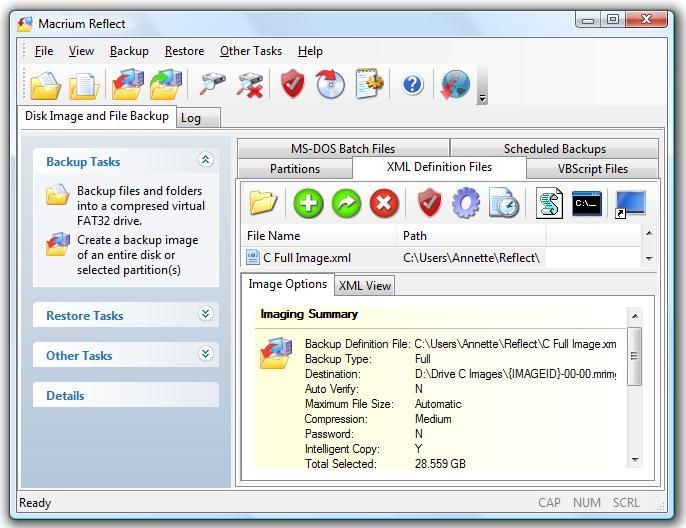Image resolution: width=686 pixels, height=528 pixels.
Task: Click the green plus add XML file icon
Action: click(x=308, y=203)
